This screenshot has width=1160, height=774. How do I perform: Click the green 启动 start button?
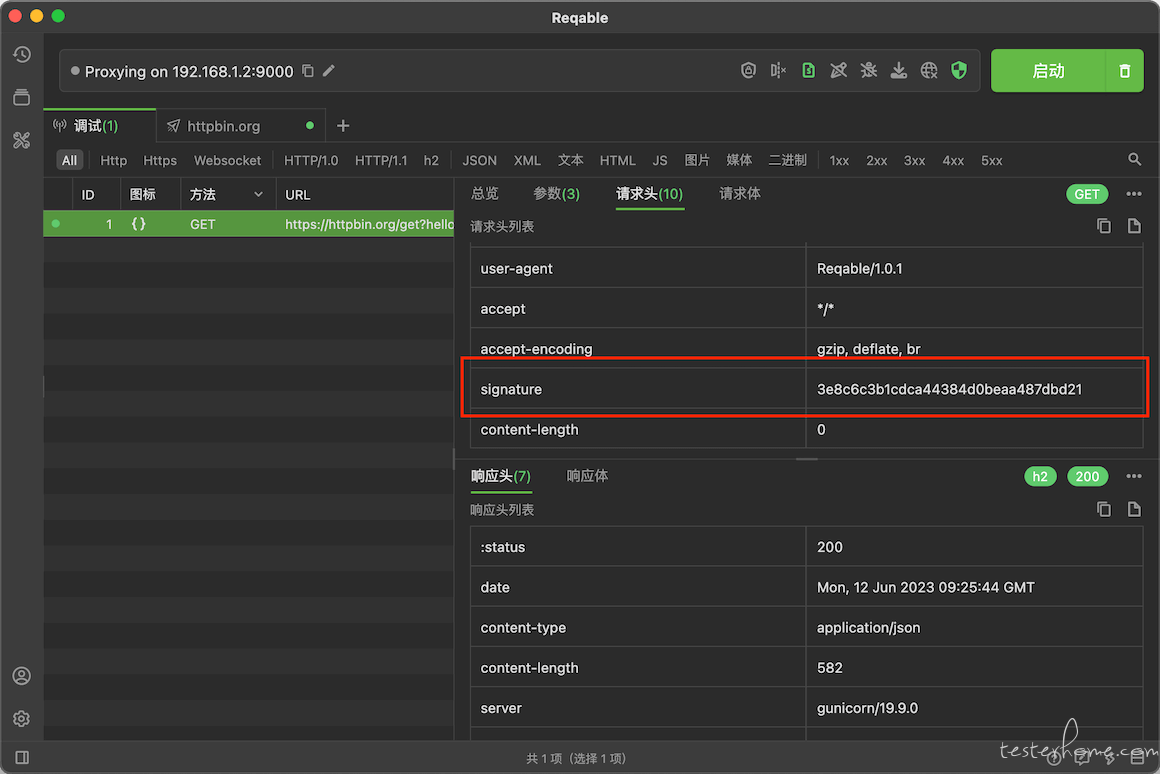[1048, 71]
